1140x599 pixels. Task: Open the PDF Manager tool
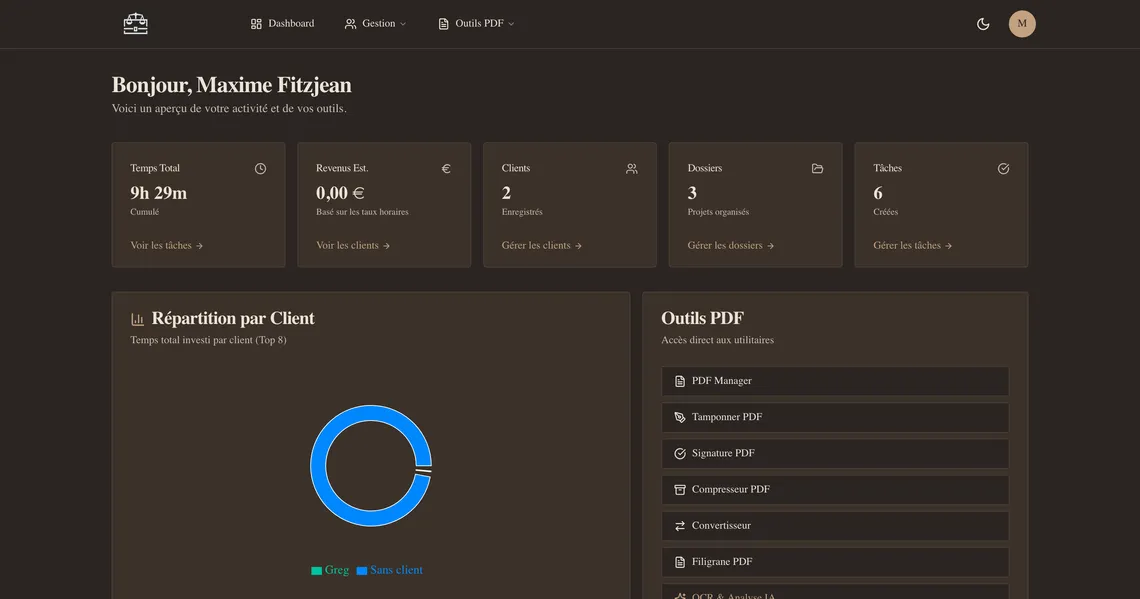pos(722,380)
